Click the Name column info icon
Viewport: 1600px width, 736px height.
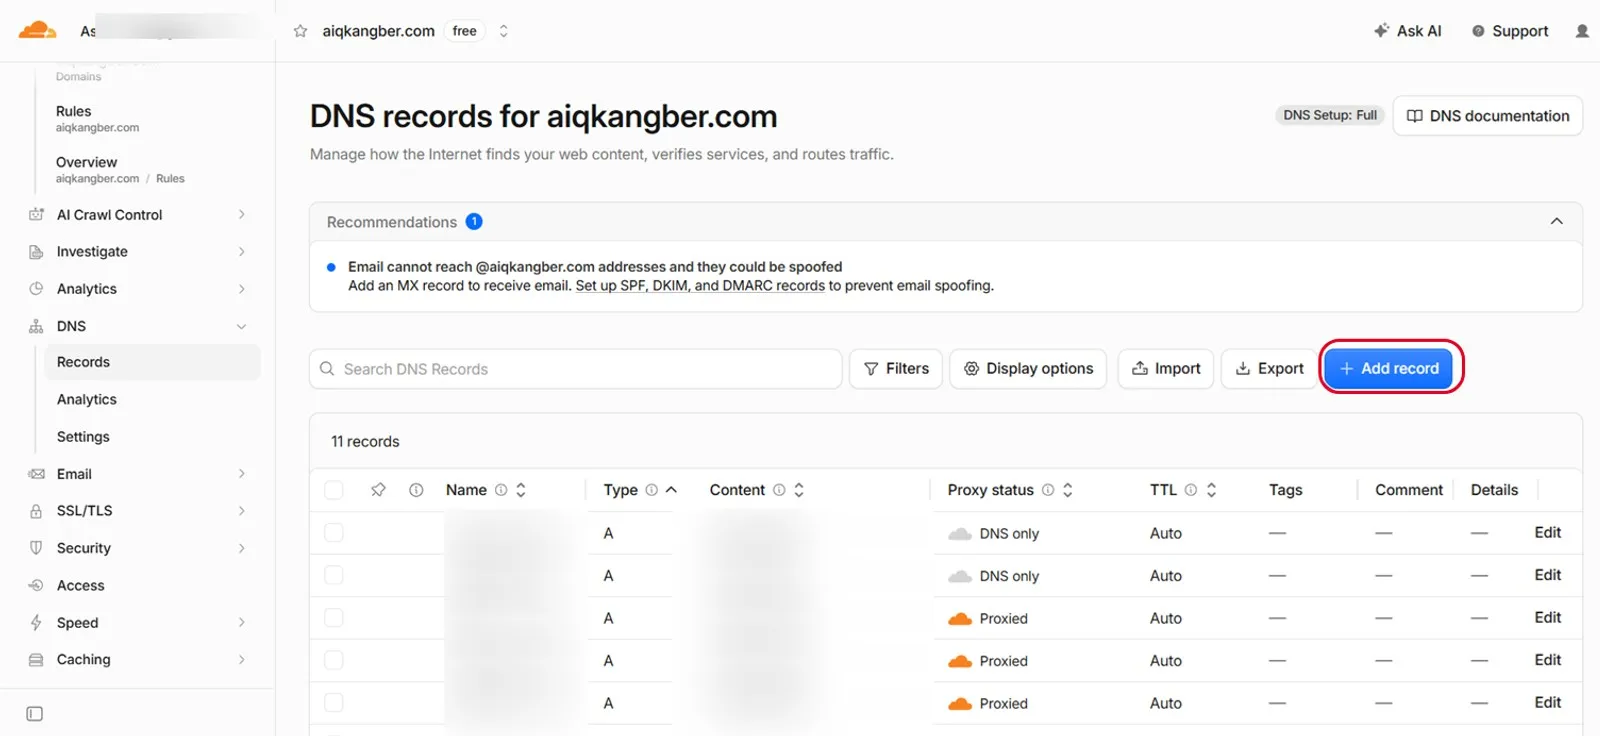(x=501, y=490)
